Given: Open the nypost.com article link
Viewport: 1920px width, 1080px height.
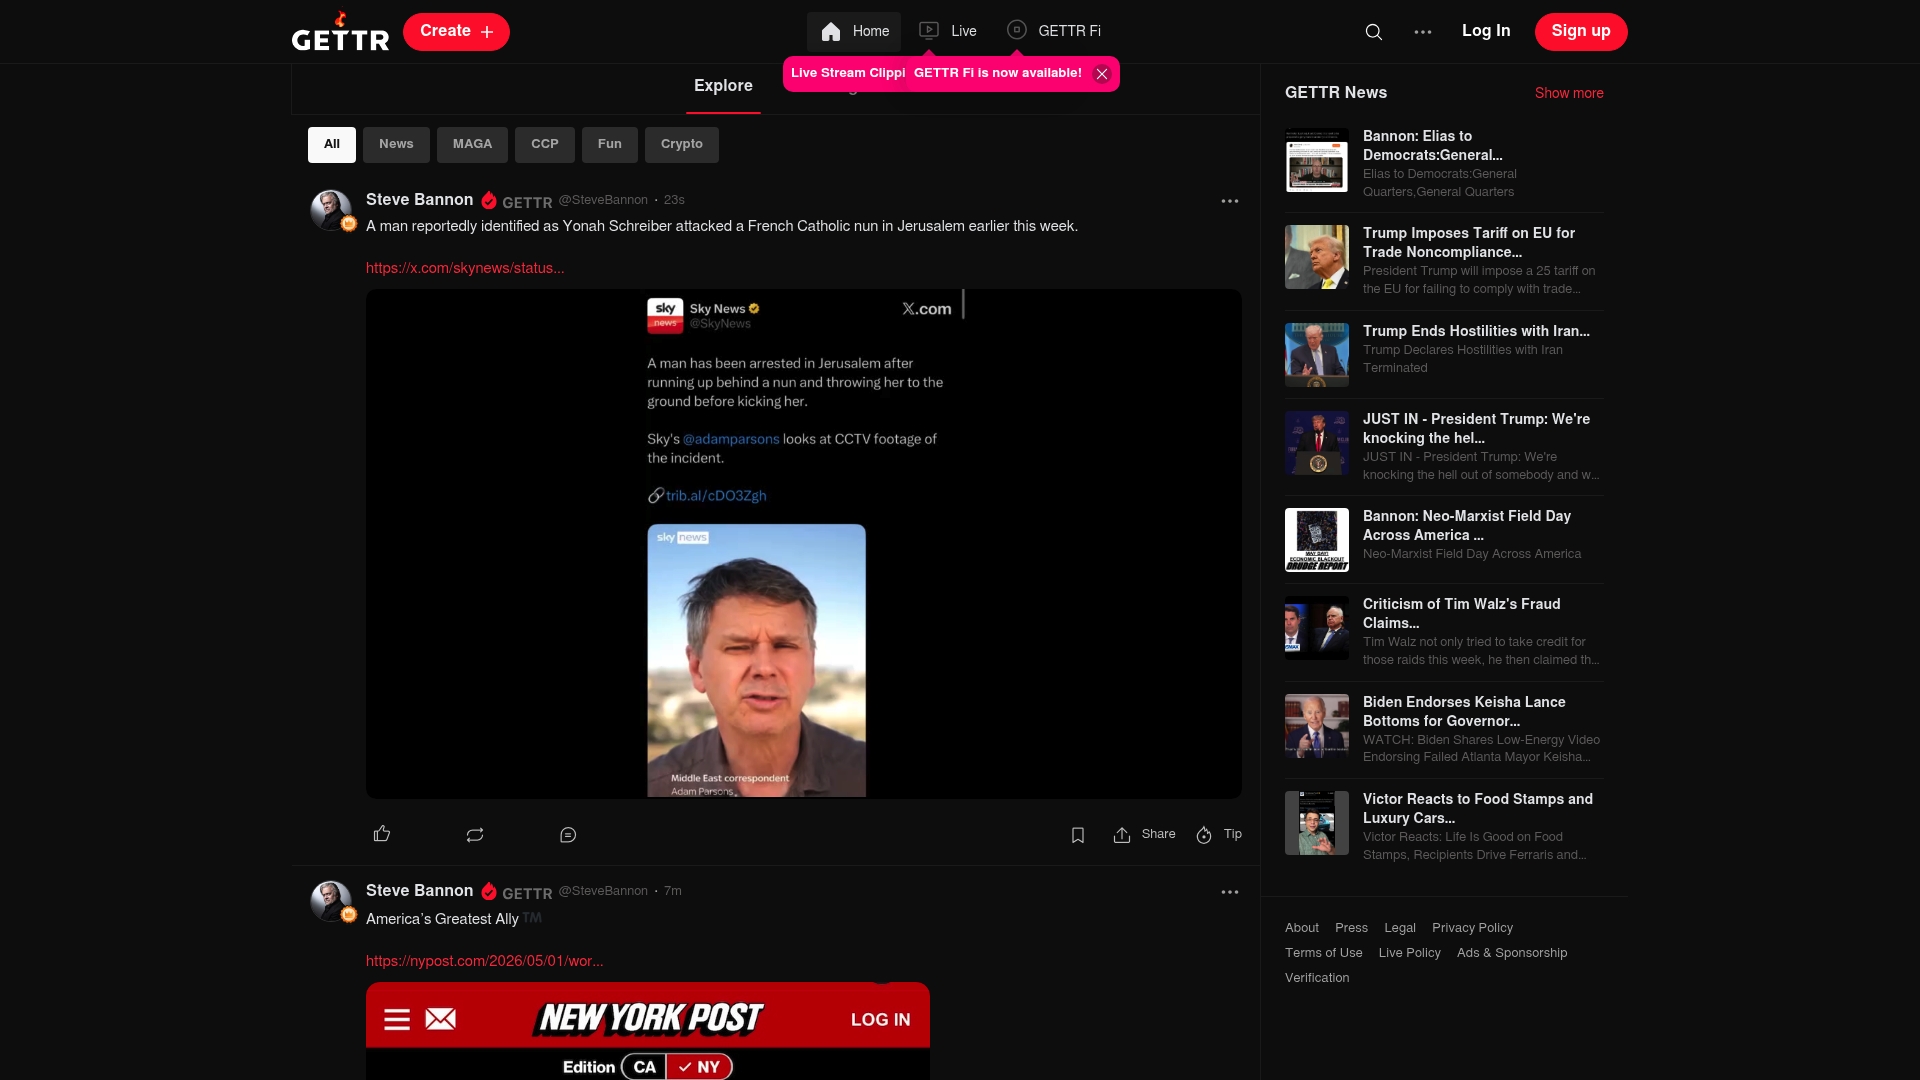Looking at the screenshot, I should [484, 961].
